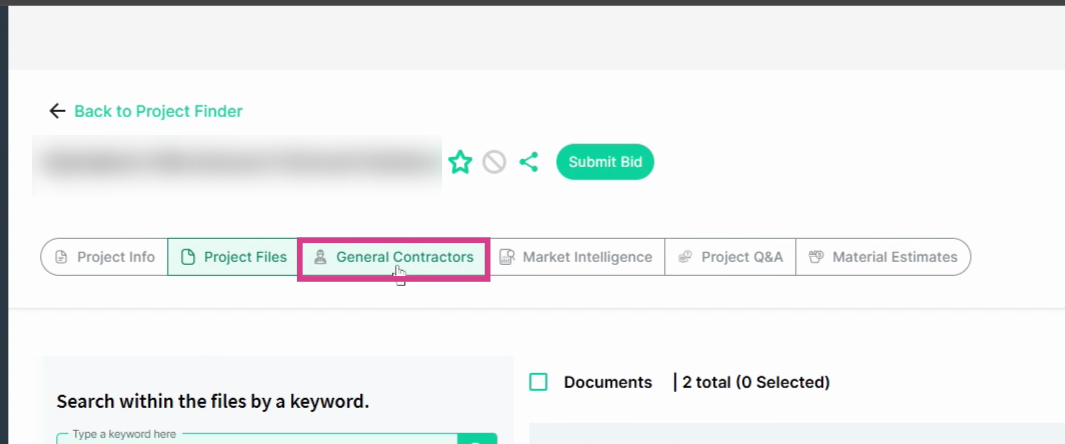Click the Project Q&A tab icon
The width and height of the screenshot is (1065, 444).
(685, 257)
